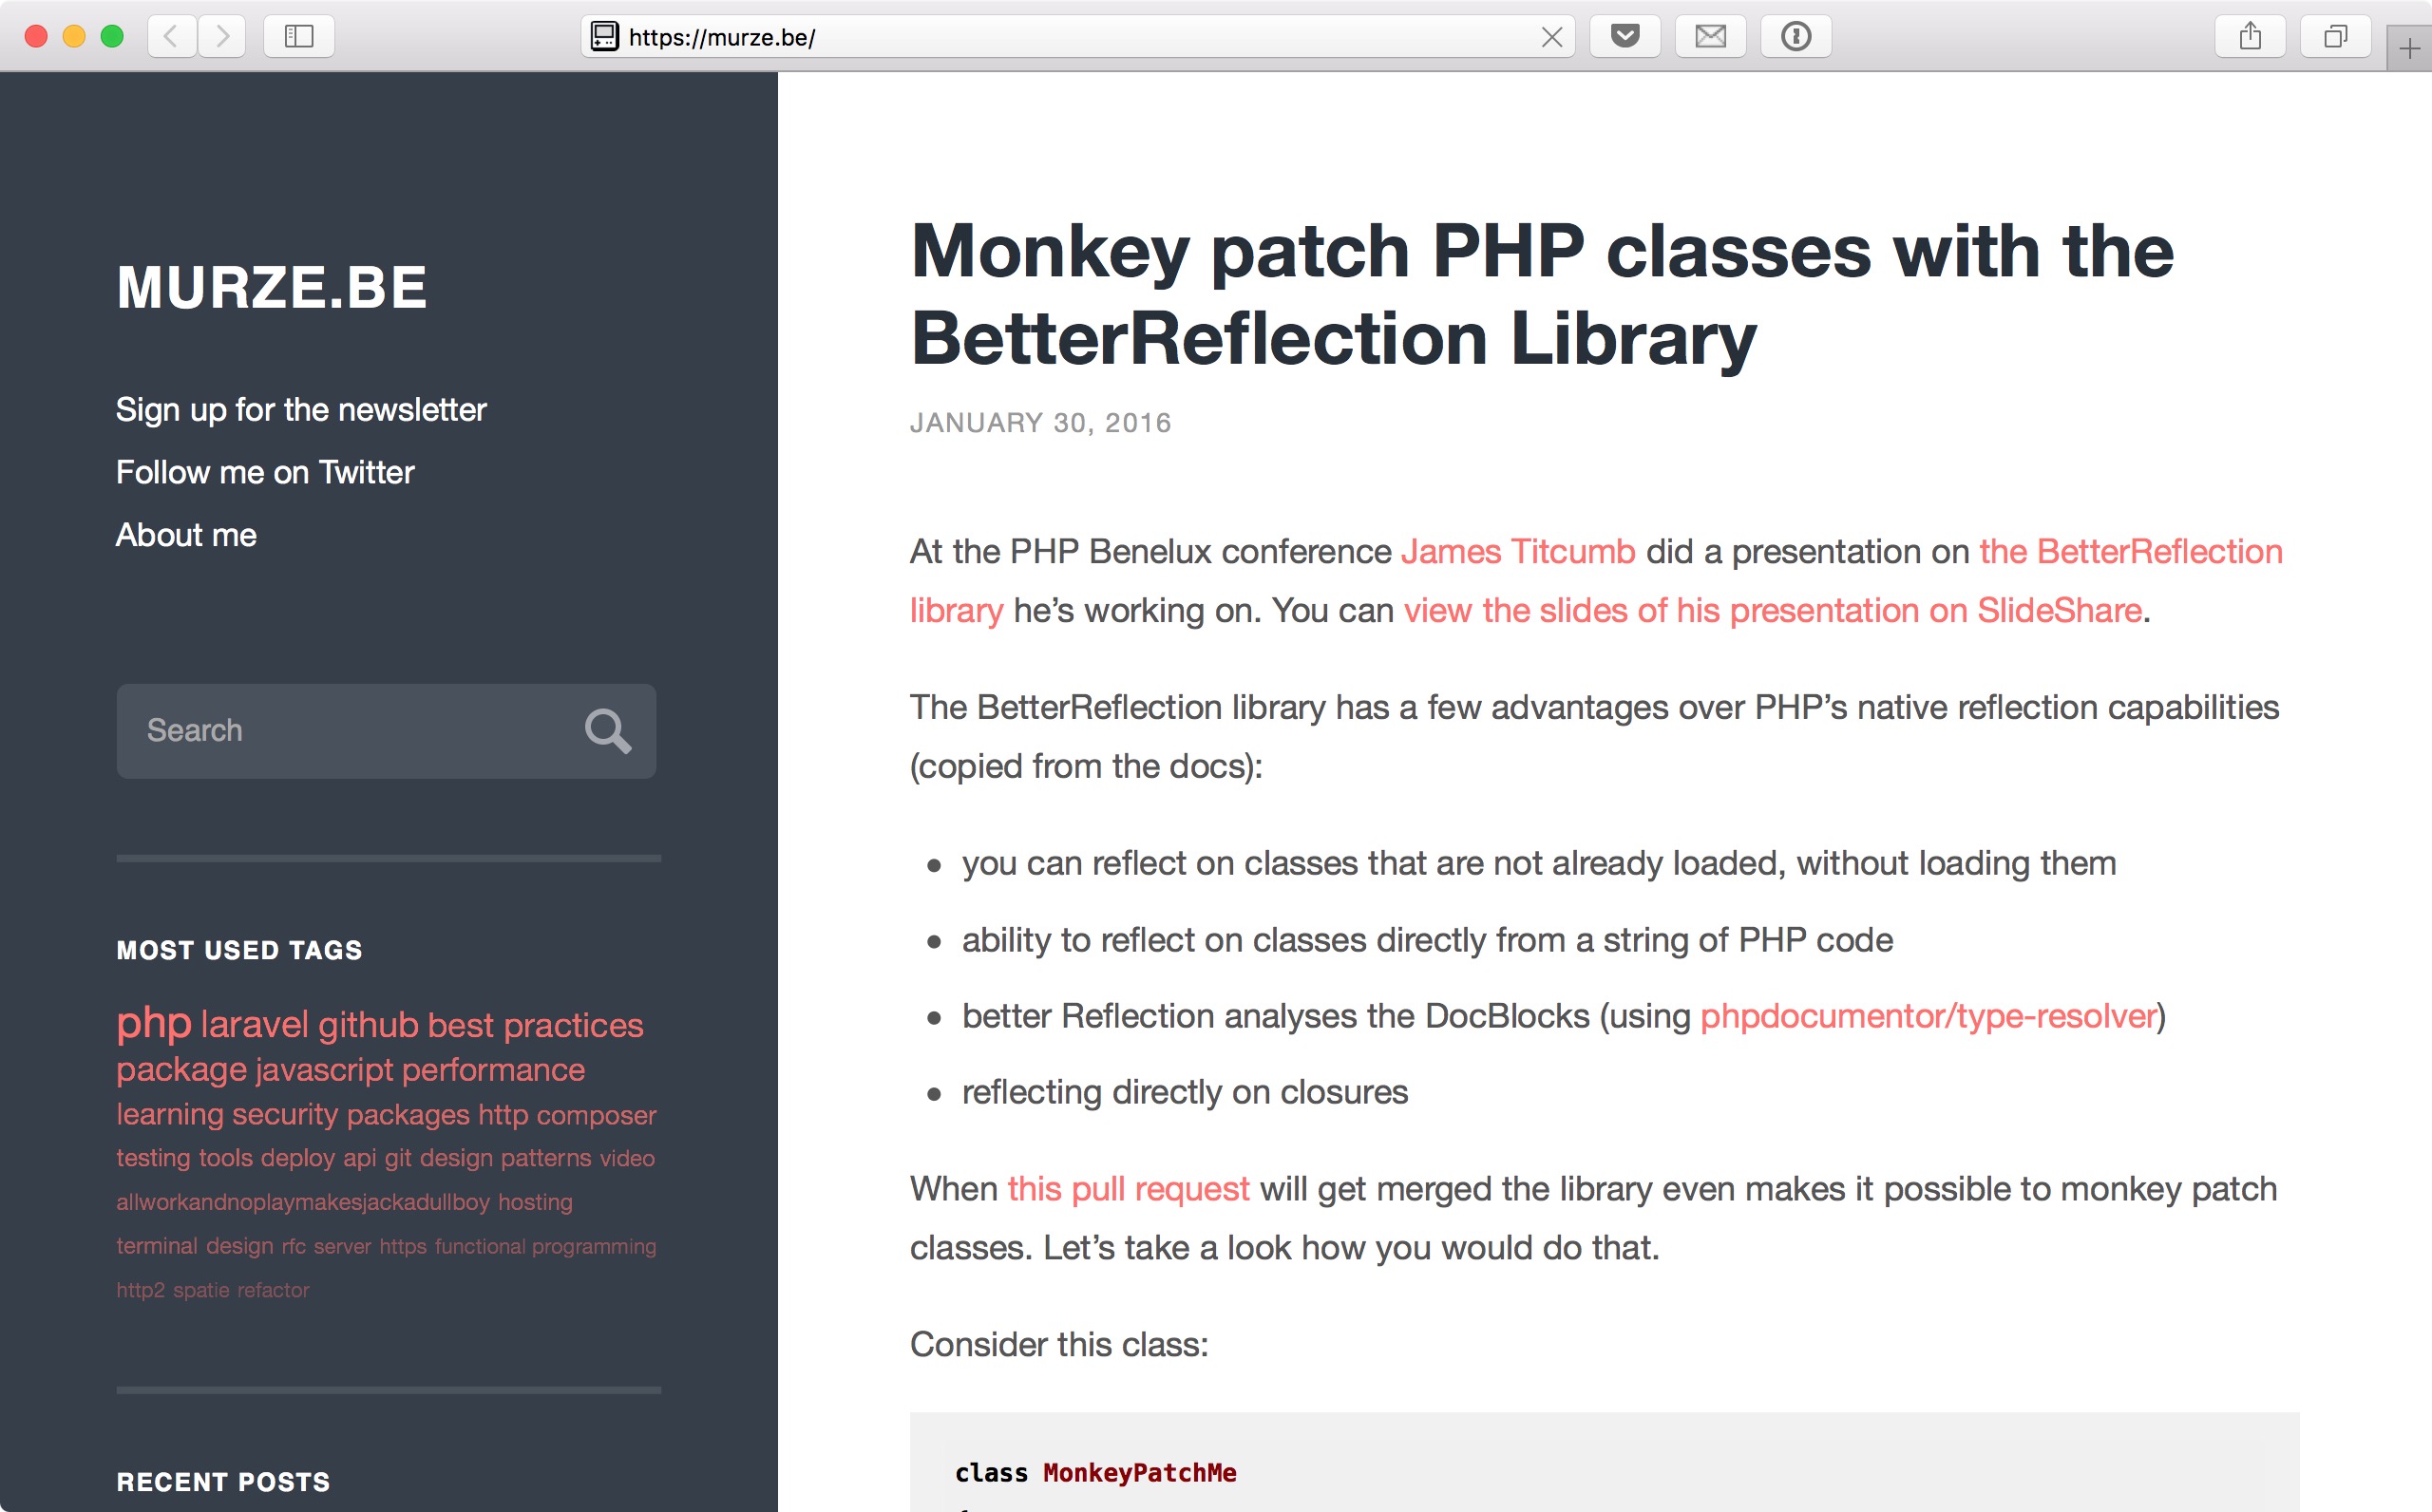The width and height of the screenshot is (2432, 1512).
Task: Open Follow me on Twitter link
Action: tap(265, 472)
